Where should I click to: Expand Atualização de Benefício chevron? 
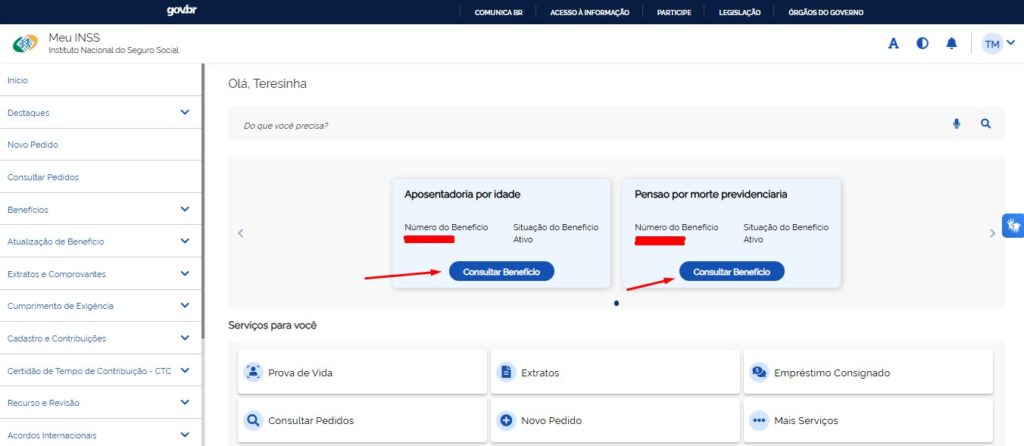tap(185, 241)
